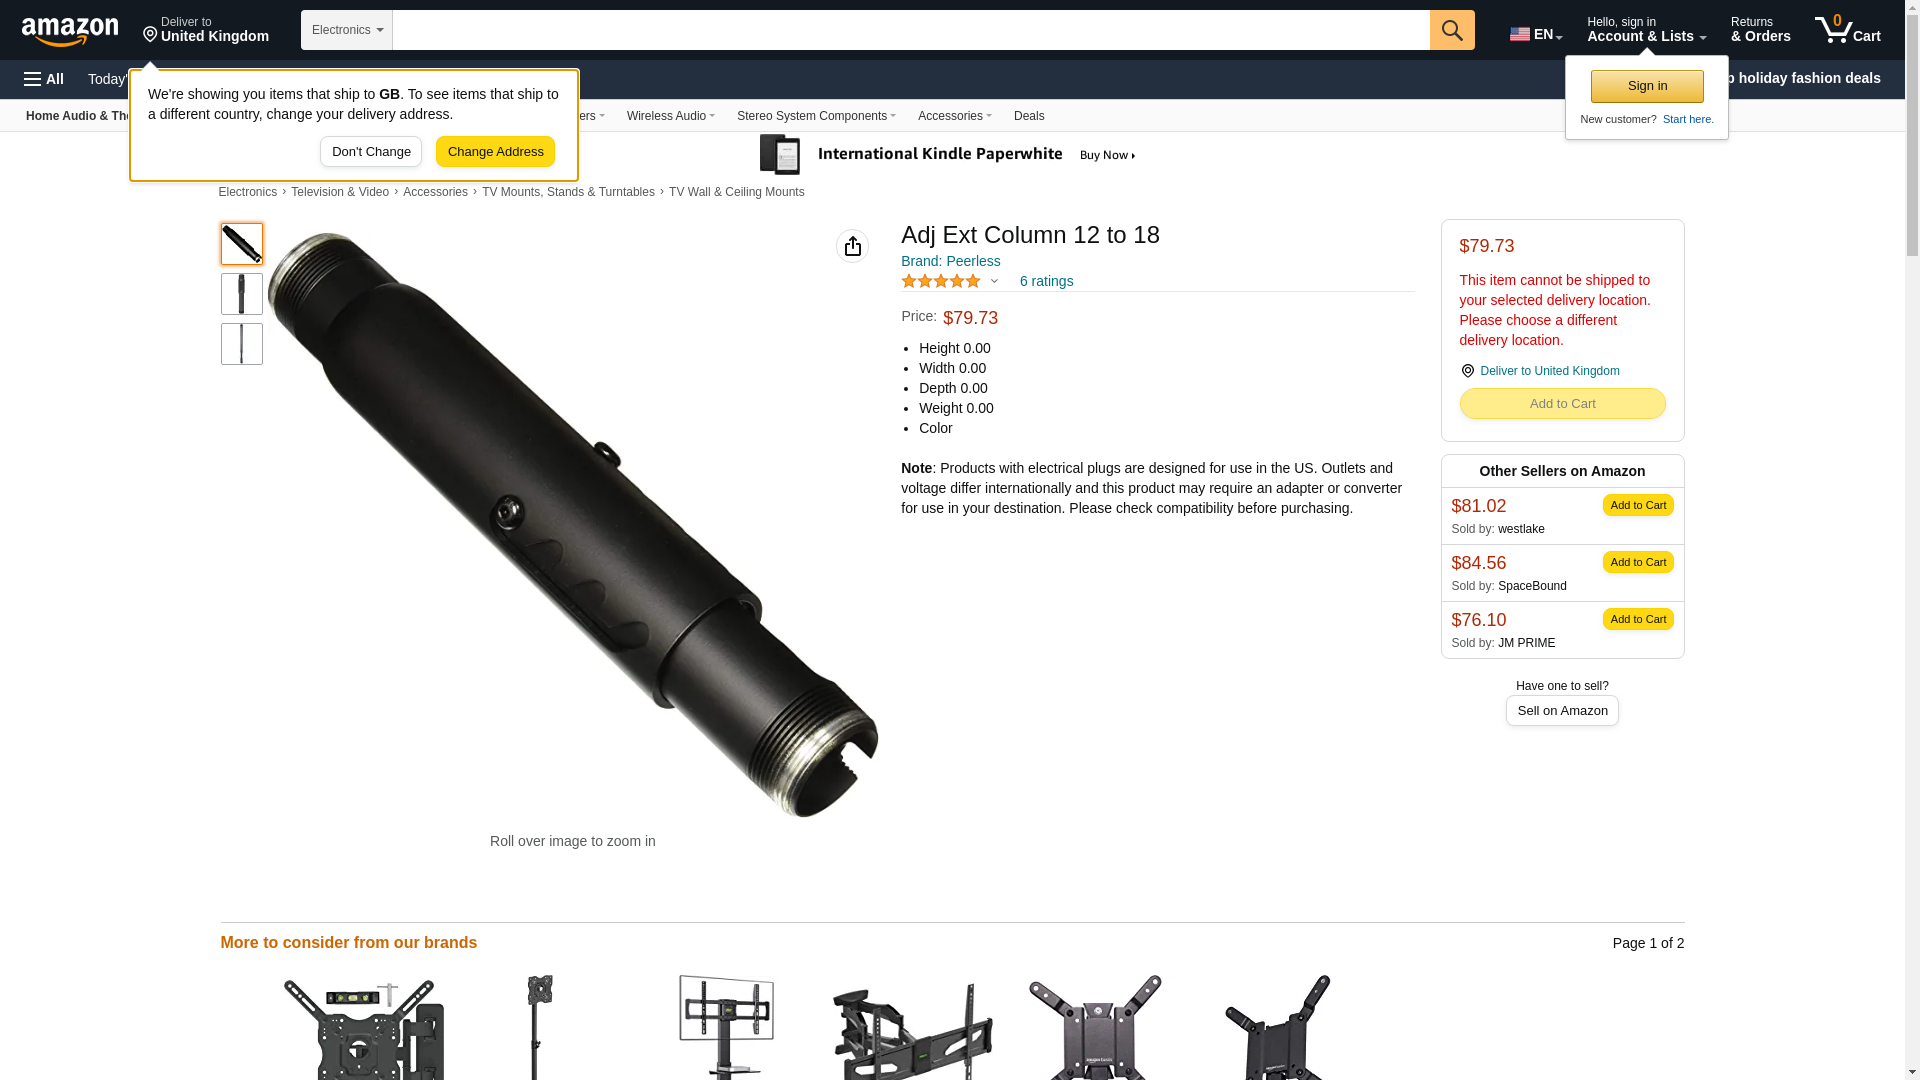The height and width of the screenshot is (1080, 1920).
Task: Click into the search text field
Action: pos(911,30)
